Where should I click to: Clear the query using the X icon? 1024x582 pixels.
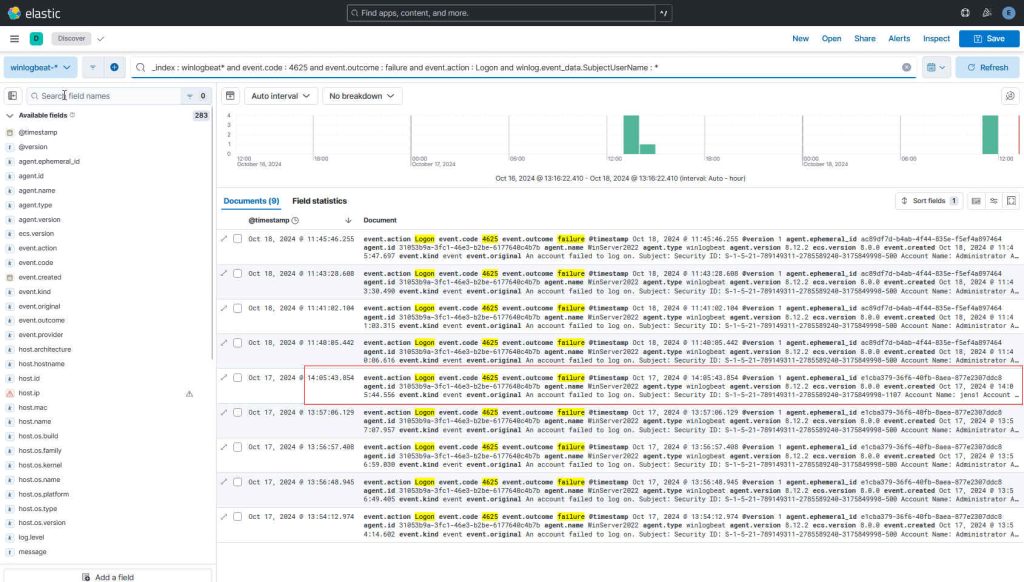[908, 67]
